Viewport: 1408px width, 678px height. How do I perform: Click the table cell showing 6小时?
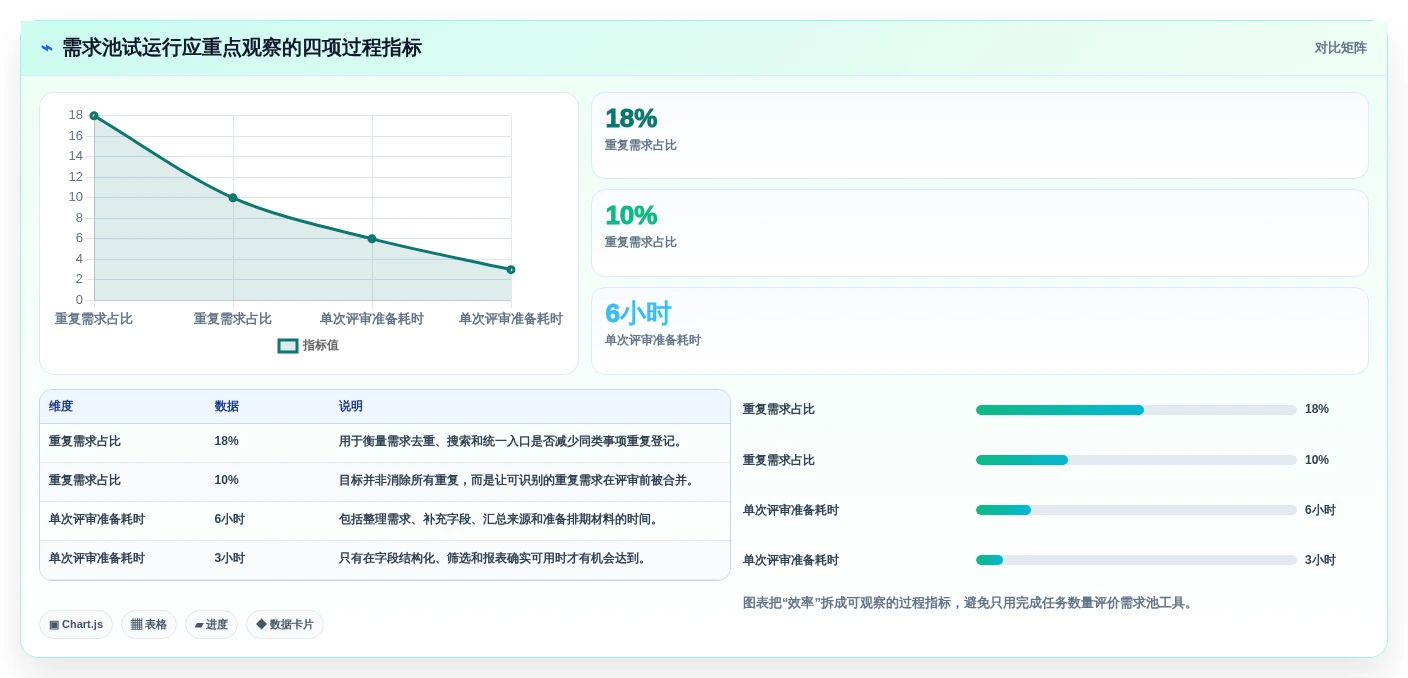229,519
